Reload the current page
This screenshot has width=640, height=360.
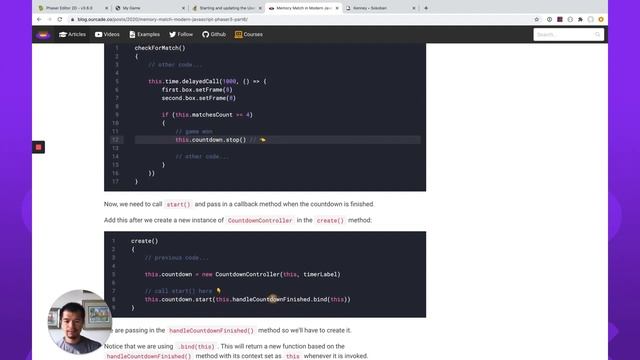point(60,19)
